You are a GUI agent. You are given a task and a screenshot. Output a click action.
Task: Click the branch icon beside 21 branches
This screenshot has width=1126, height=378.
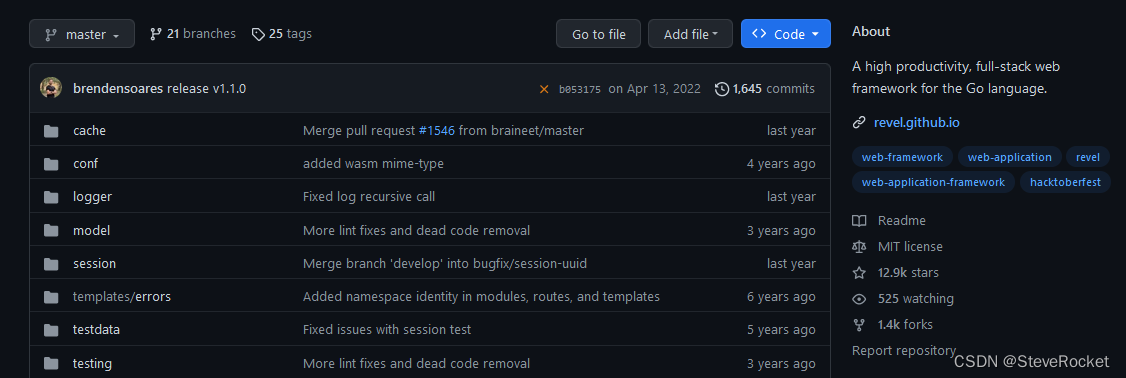(x=155, y=34)
